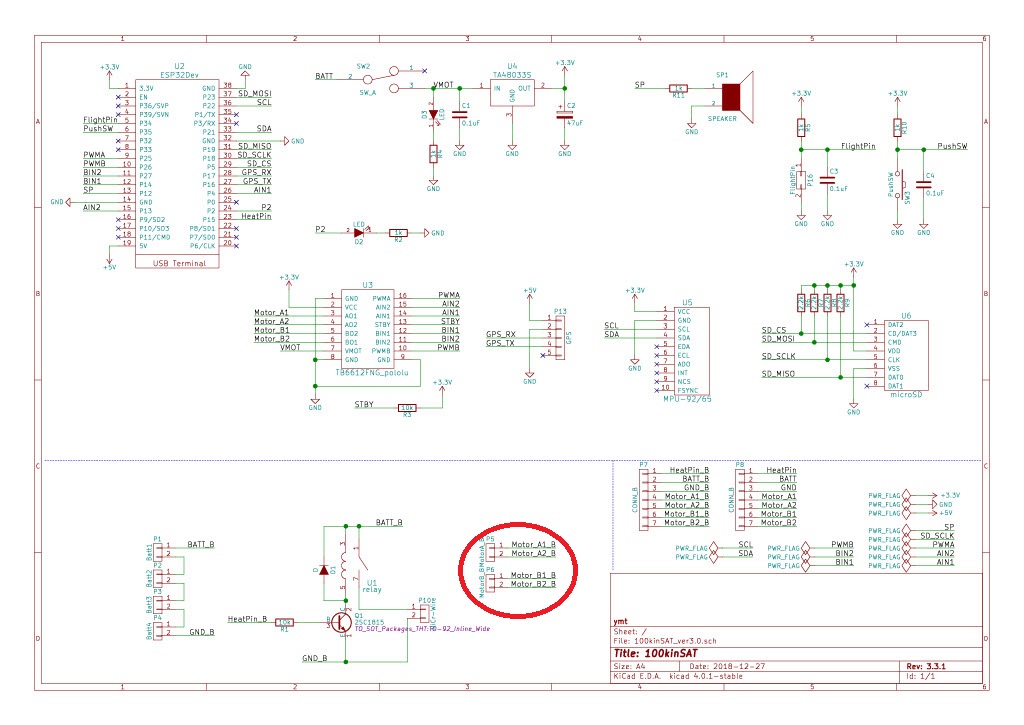Select the P16 FlightPin jumper symbol

point(801,181)
